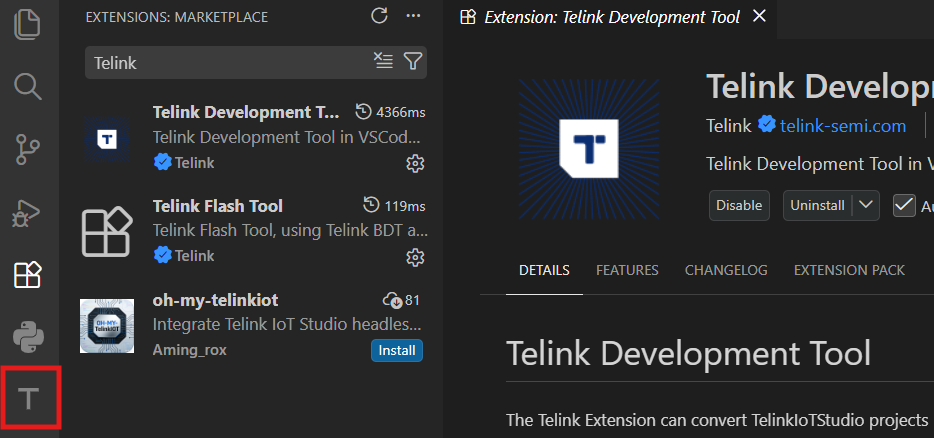Open the filter extensions menu

(413, 61)
